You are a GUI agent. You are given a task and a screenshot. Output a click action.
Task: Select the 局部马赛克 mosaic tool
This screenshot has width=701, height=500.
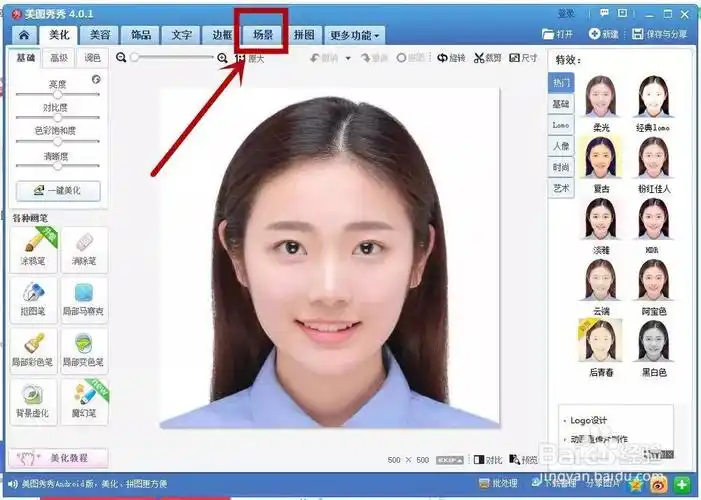point(84,298)
